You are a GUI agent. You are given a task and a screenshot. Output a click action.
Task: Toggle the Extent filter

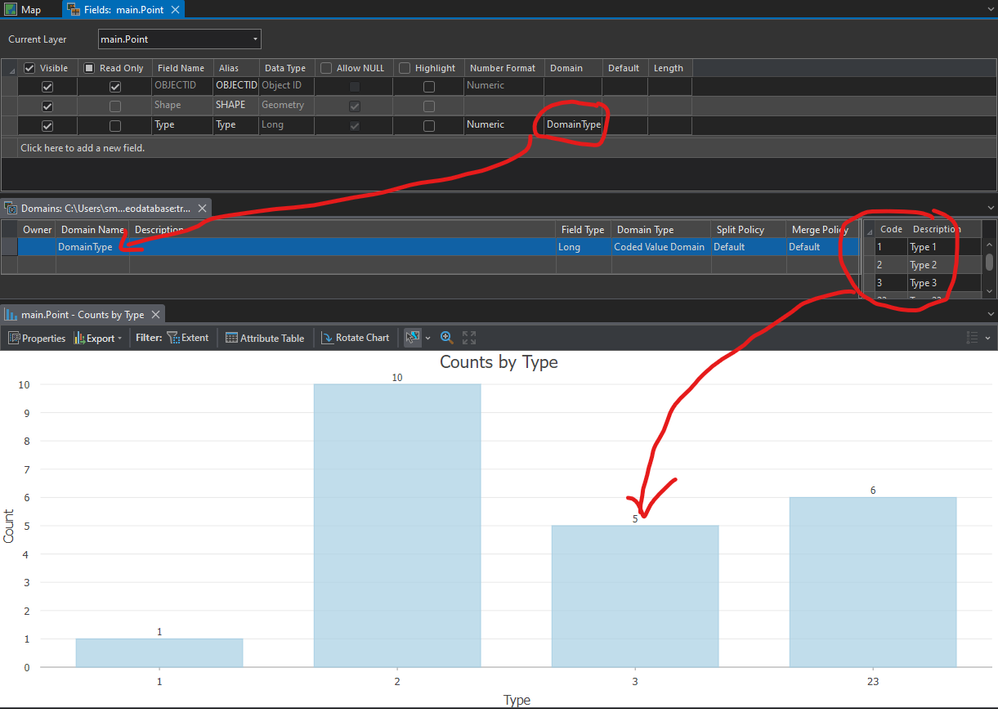coord(188,338)
